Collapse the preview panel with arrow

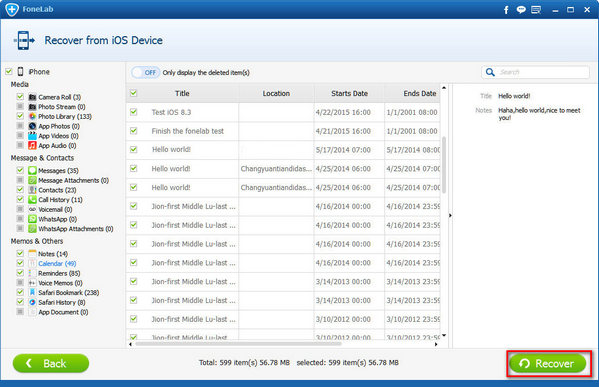450,215
